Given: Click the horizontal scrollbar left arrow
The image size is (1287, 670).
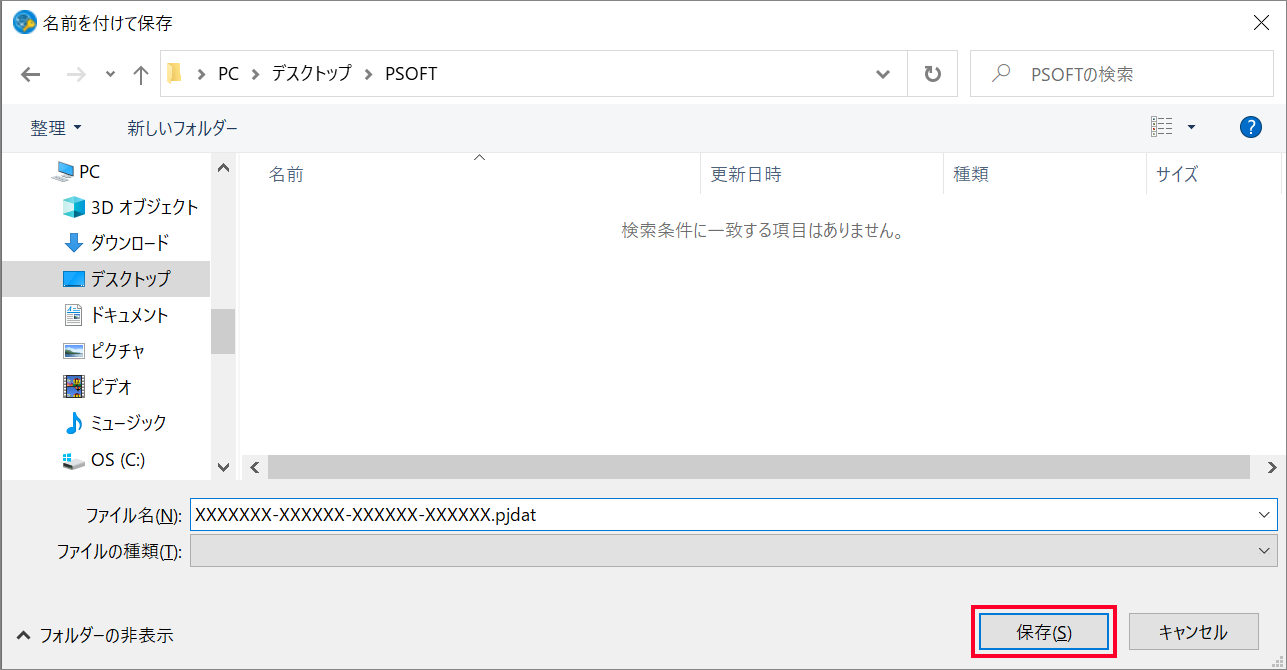Looking at the screenshot, I should click(254, 467).
